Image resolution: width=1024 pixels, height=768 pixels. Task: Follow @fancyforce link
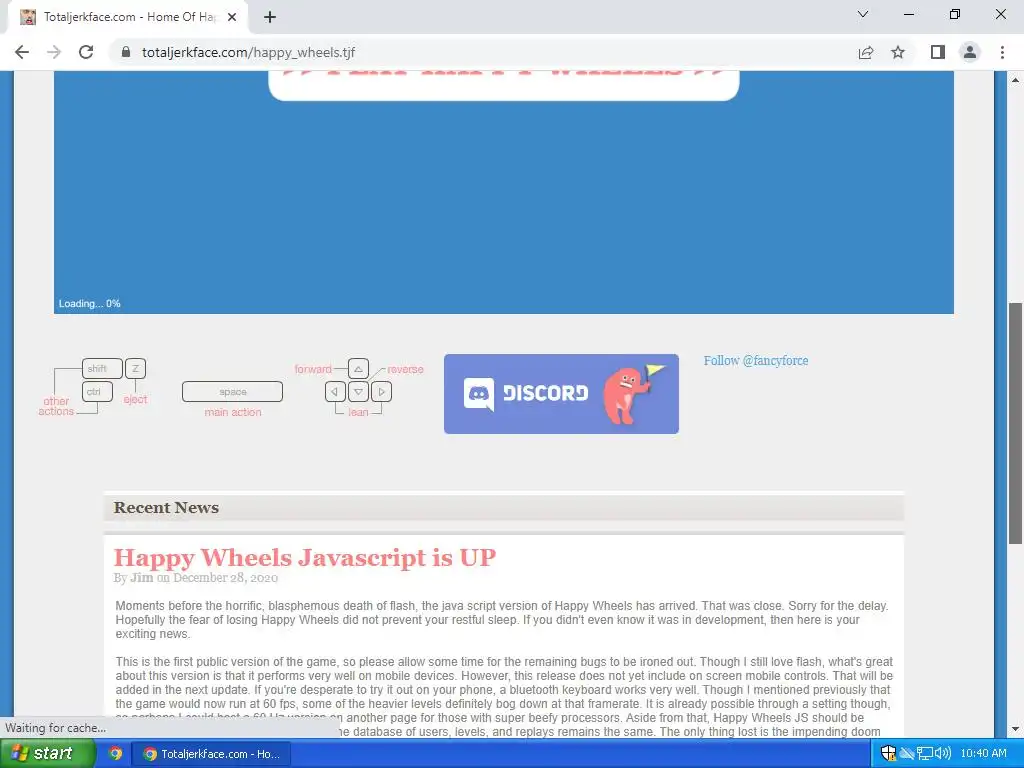click(756, 360)
